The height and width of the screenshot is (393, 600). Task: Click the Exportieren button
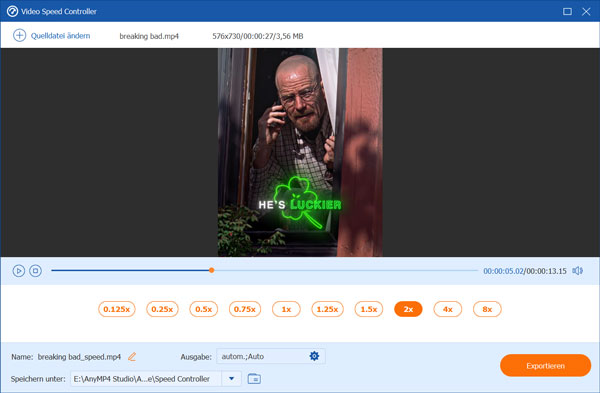545,365
